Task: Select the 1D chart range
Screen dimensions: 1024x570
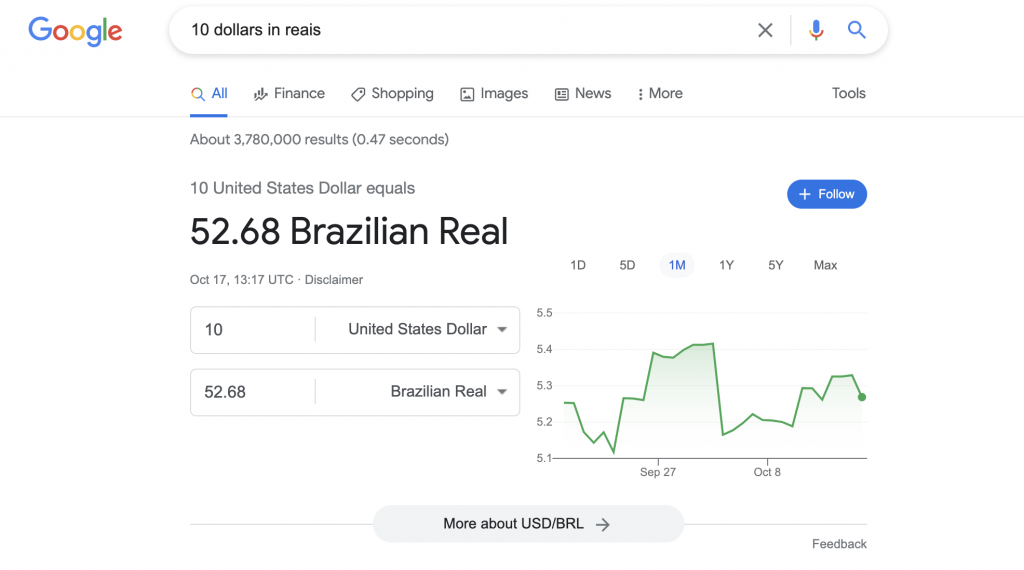Action: (x=578, y=265)
